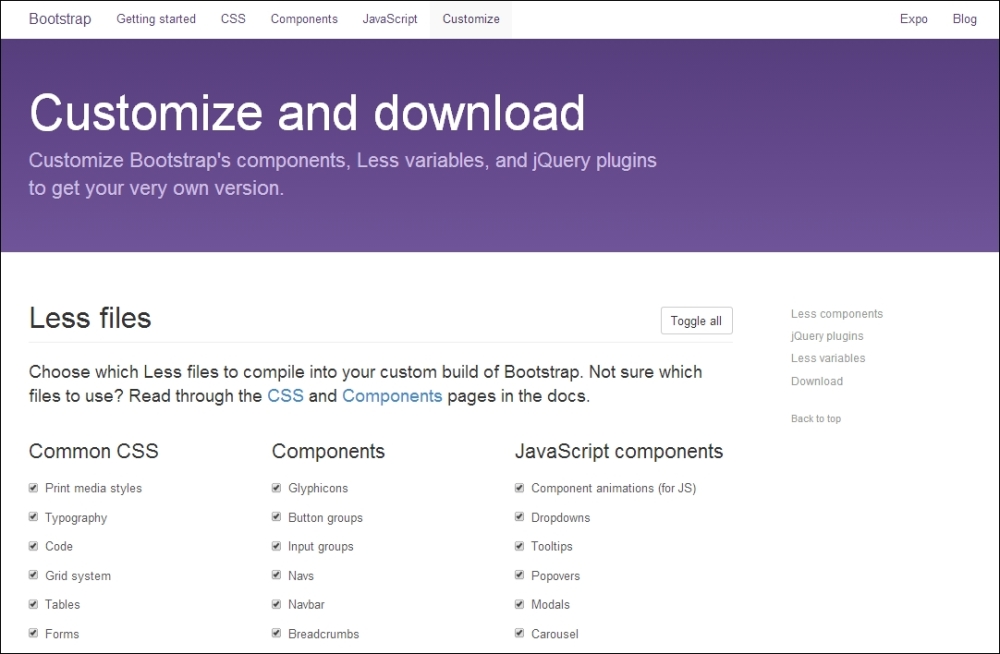
Task: Follow the CSS link in the paragraph
Action: coord(285,396)
